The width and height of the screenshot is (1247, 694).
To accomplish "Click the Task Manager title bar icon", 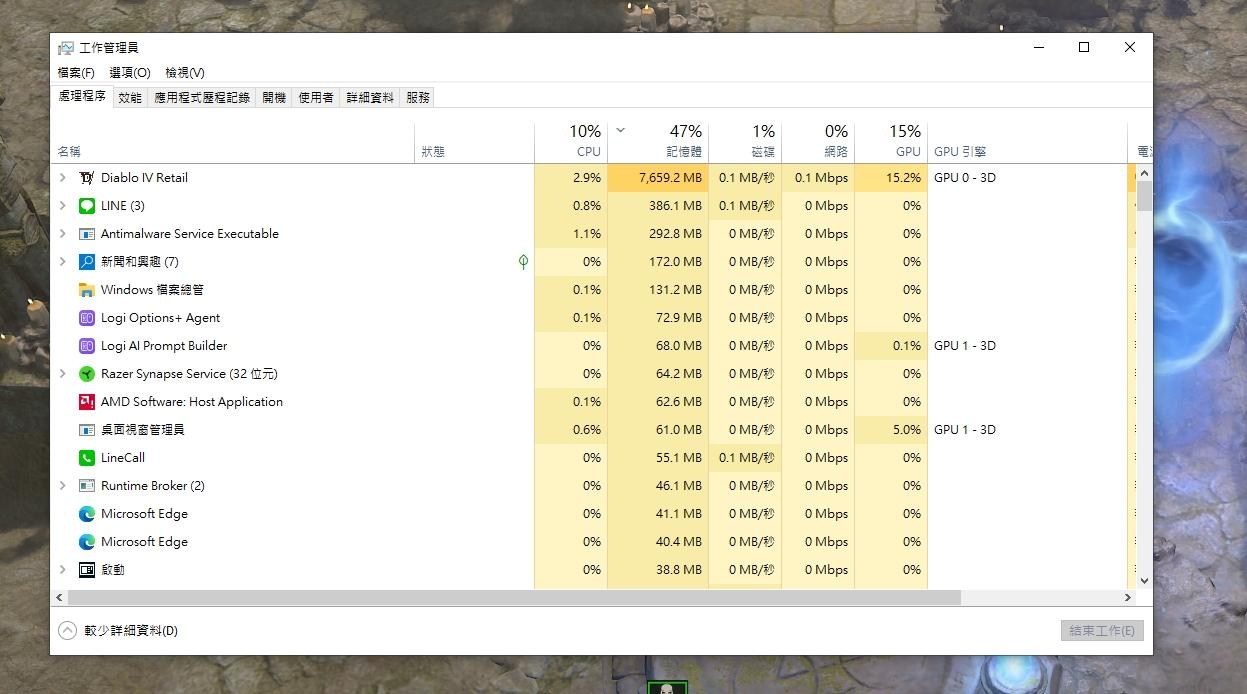I will click(x=66, y=48).
